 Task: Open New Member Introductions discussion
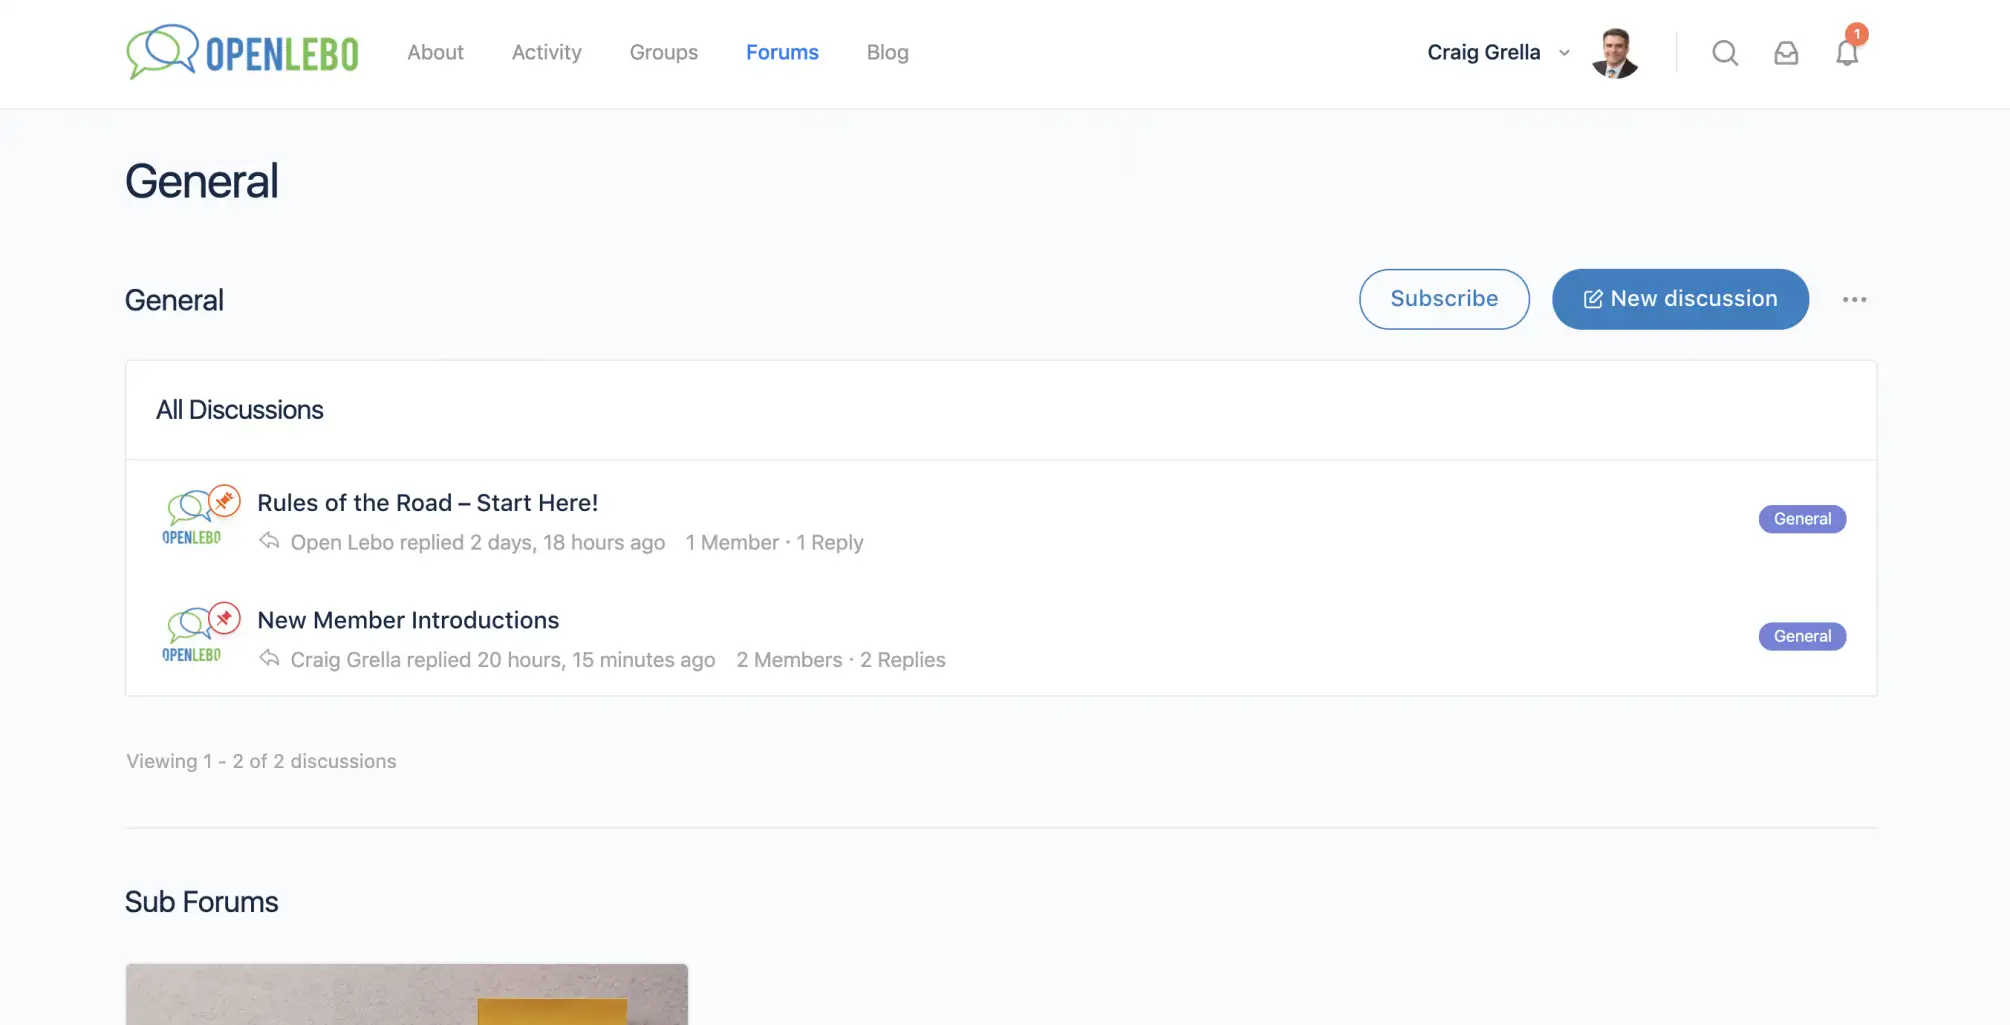pos(408,620)
